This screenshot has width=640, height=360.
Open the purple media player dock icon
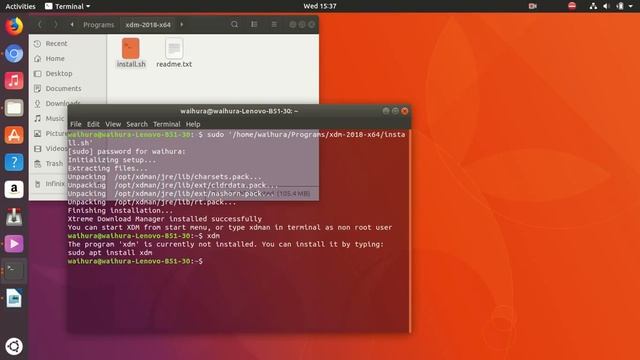click(14, 244)
